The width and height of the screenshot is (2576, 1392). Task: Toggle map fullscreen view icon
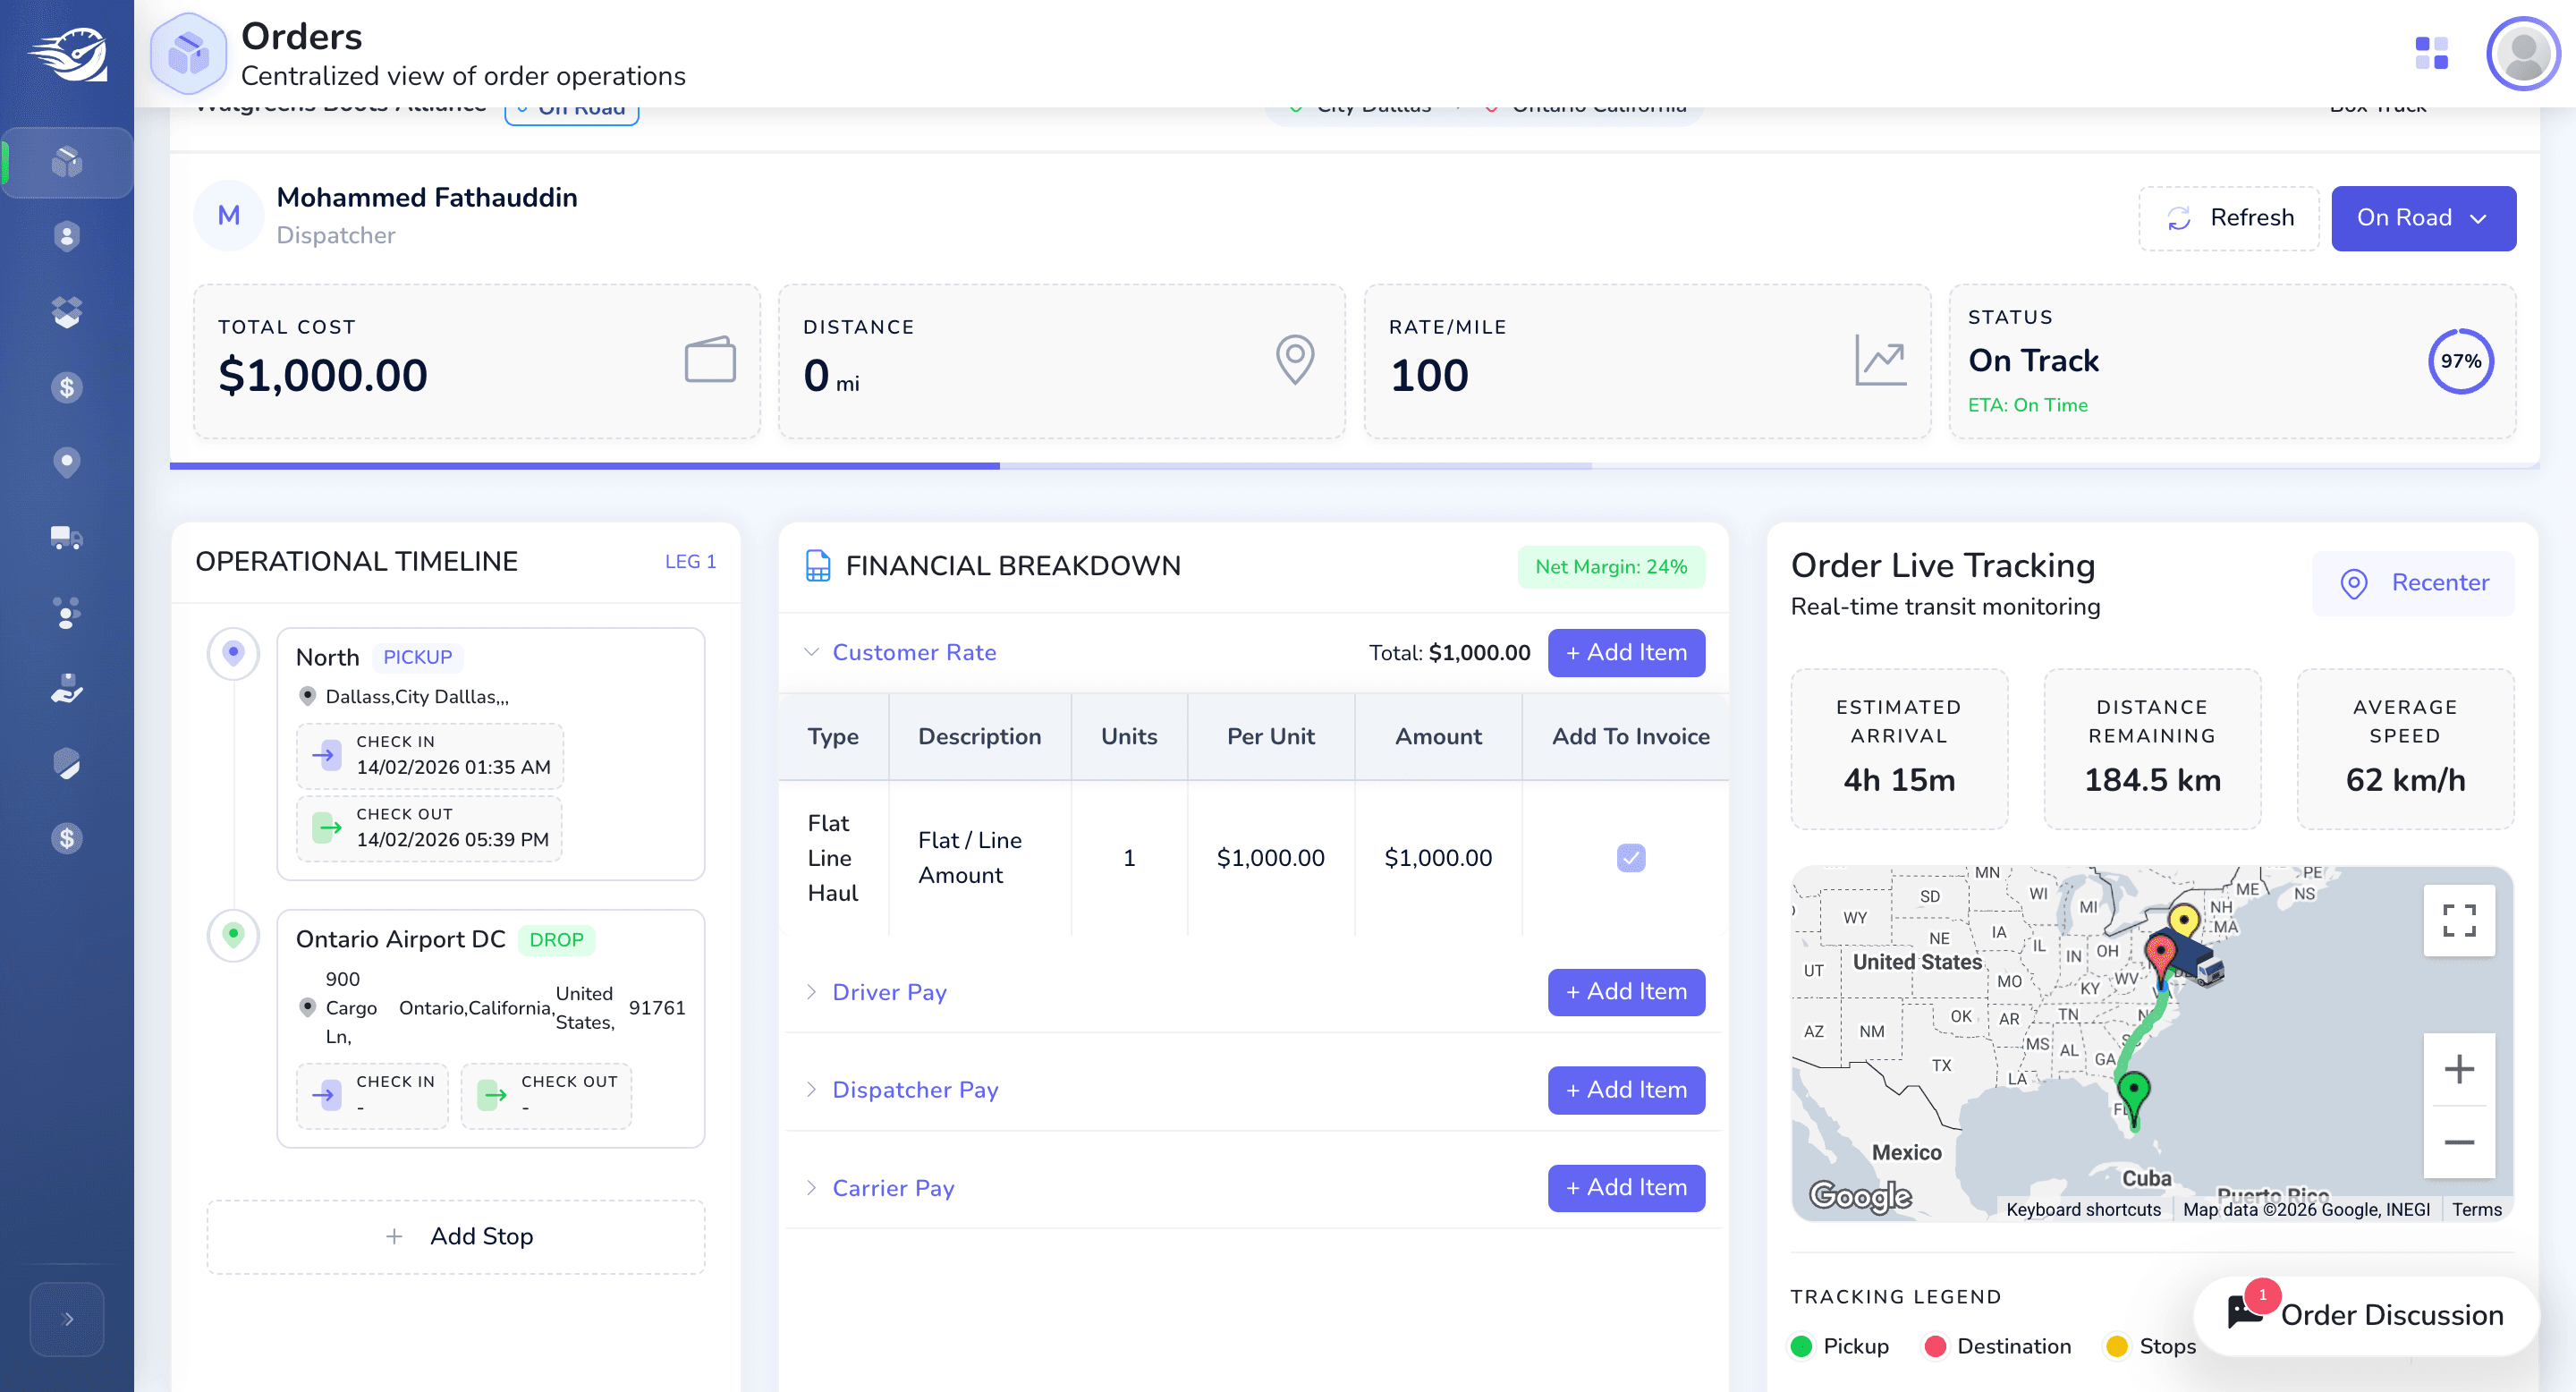tap(2459, 920)
